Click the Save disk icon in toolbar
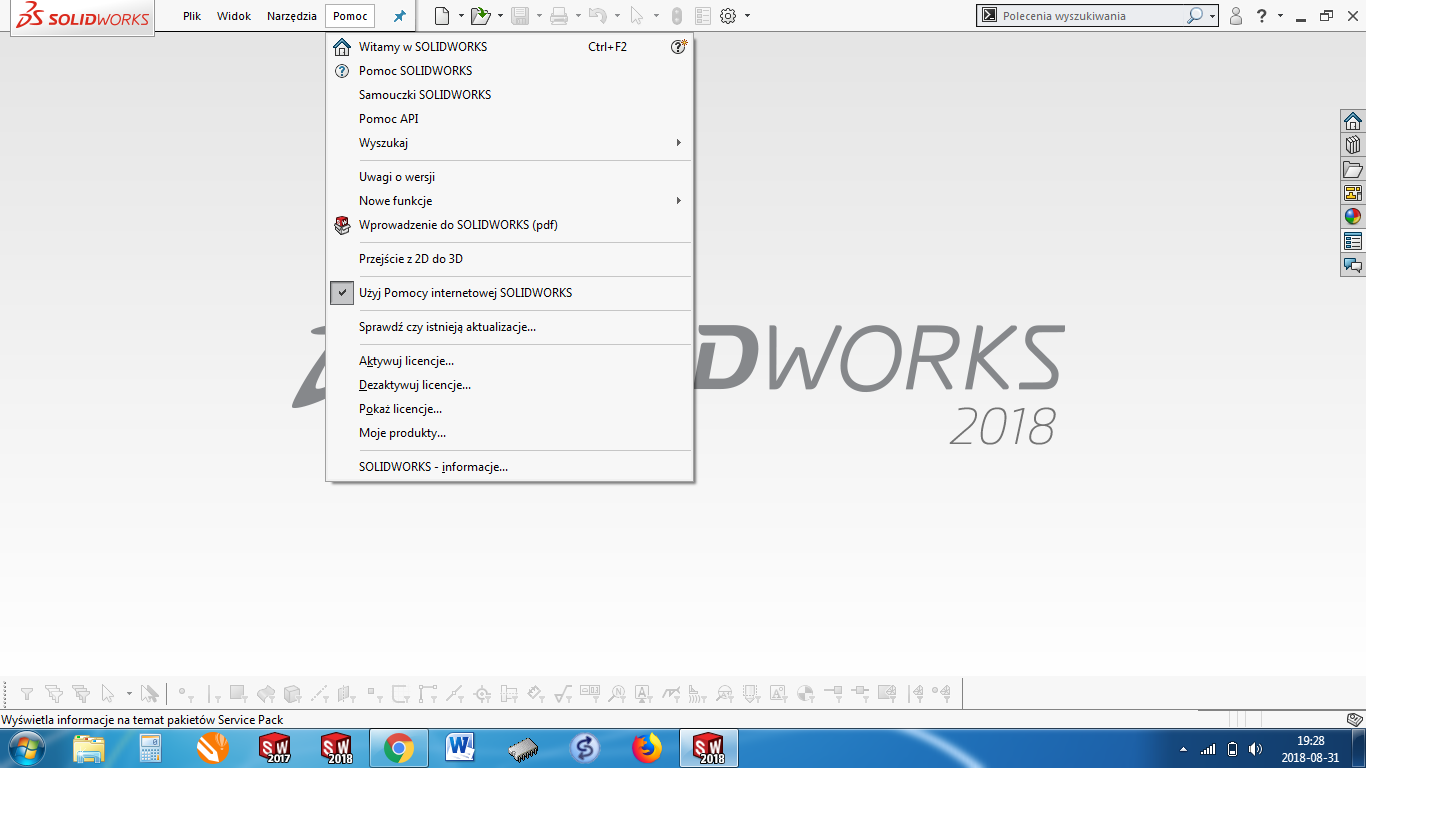 click(520, 16)
